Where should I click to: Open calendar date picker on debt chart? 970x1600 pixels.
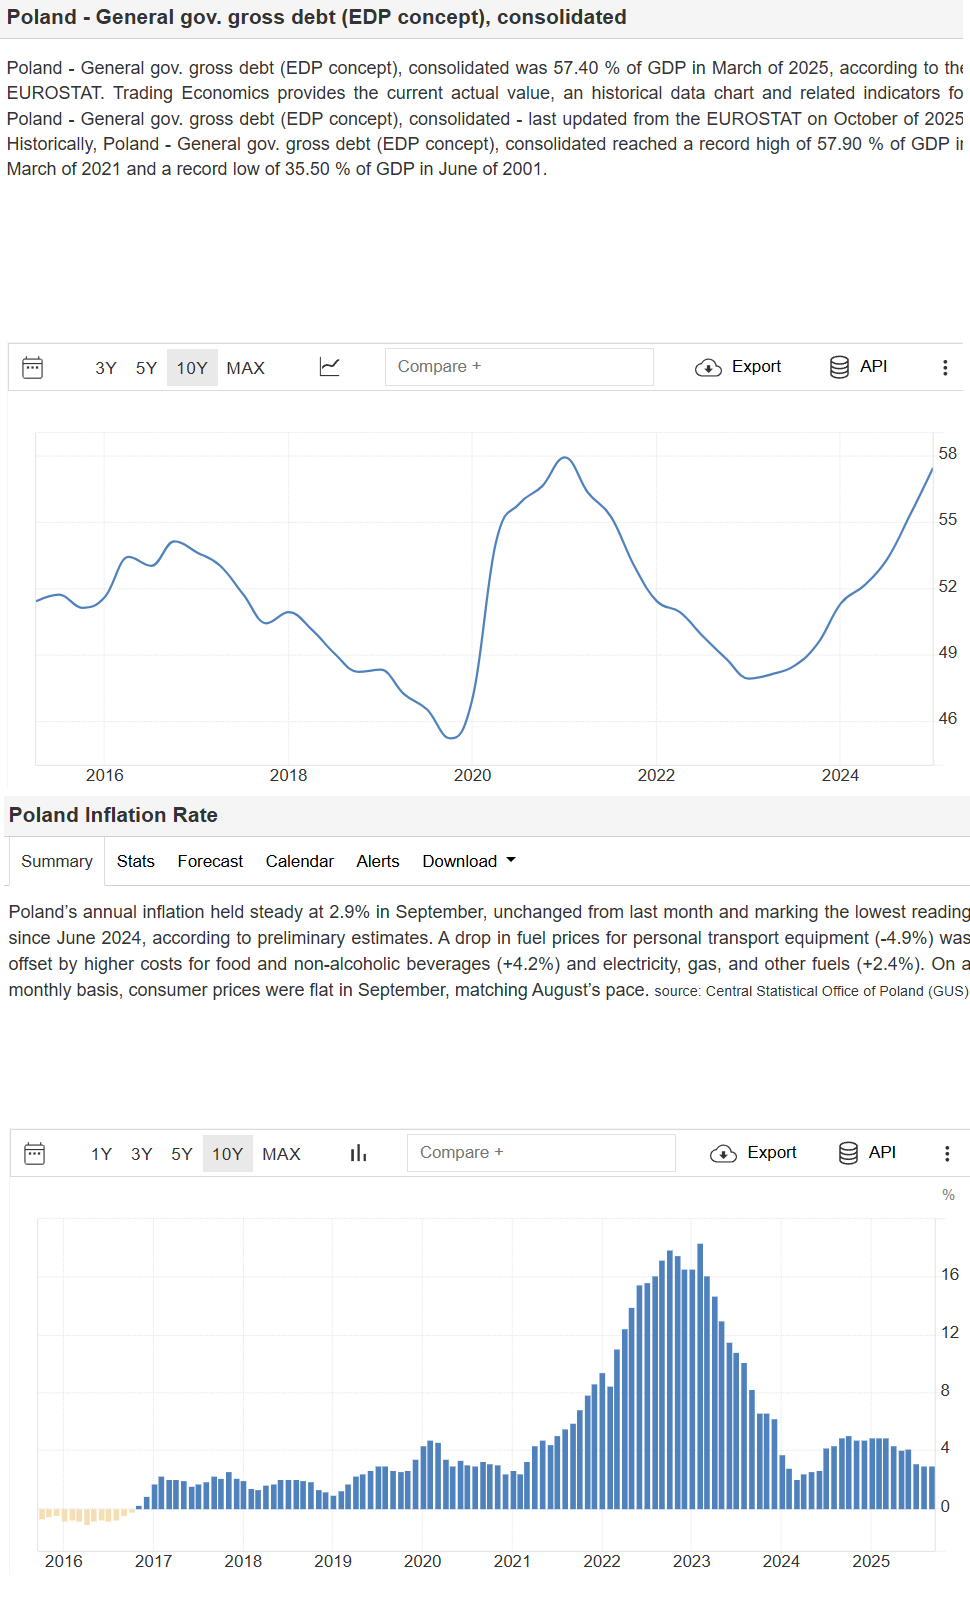pos(33,368)
